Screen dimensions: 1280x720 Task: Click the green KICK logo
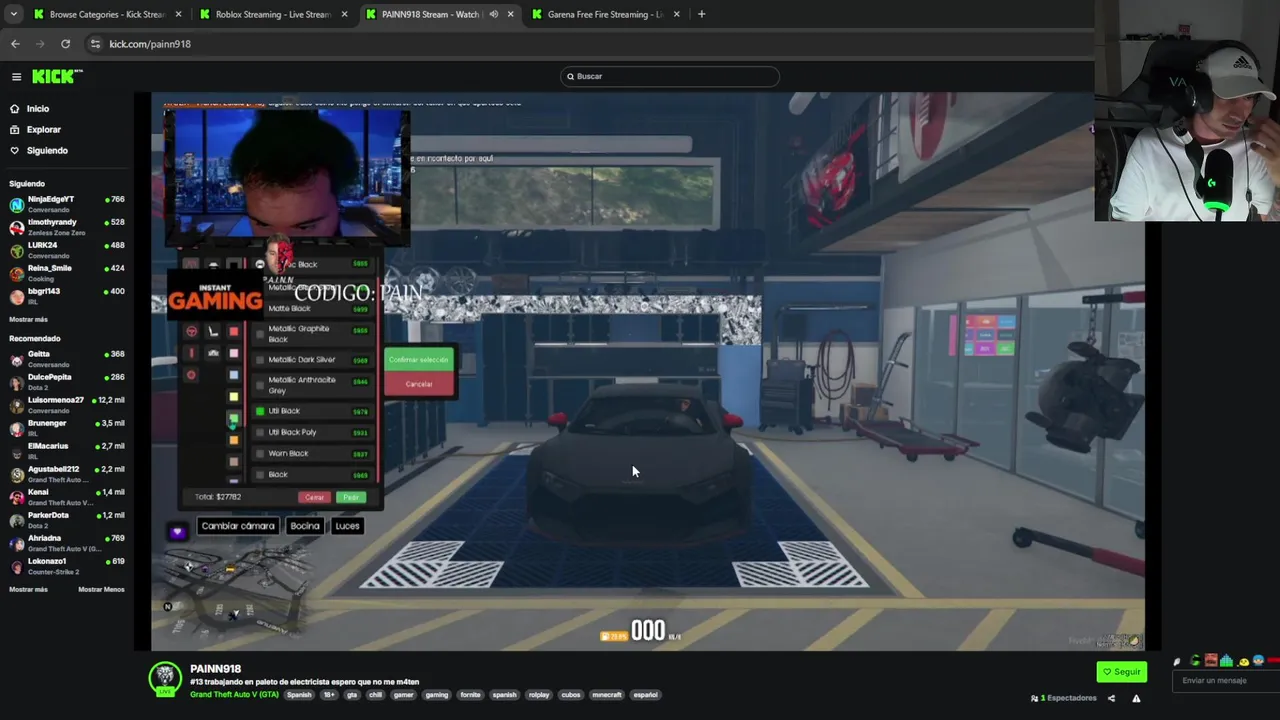(57, 77)
